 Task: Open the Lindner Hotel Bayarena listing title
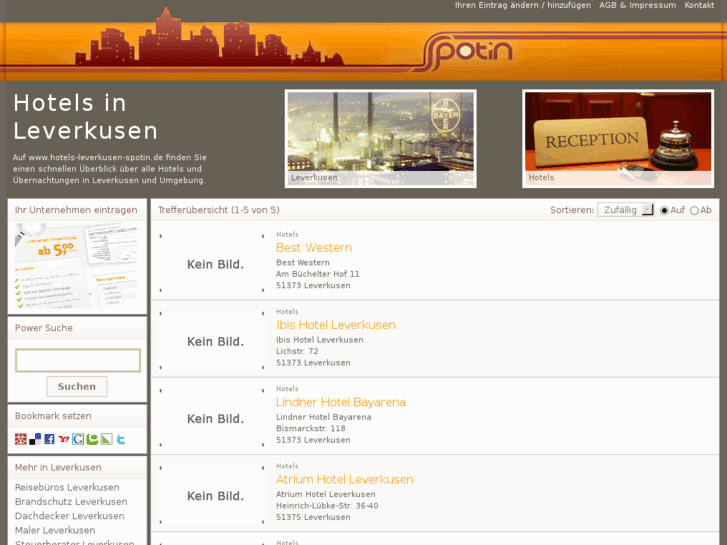click(341, 402)
